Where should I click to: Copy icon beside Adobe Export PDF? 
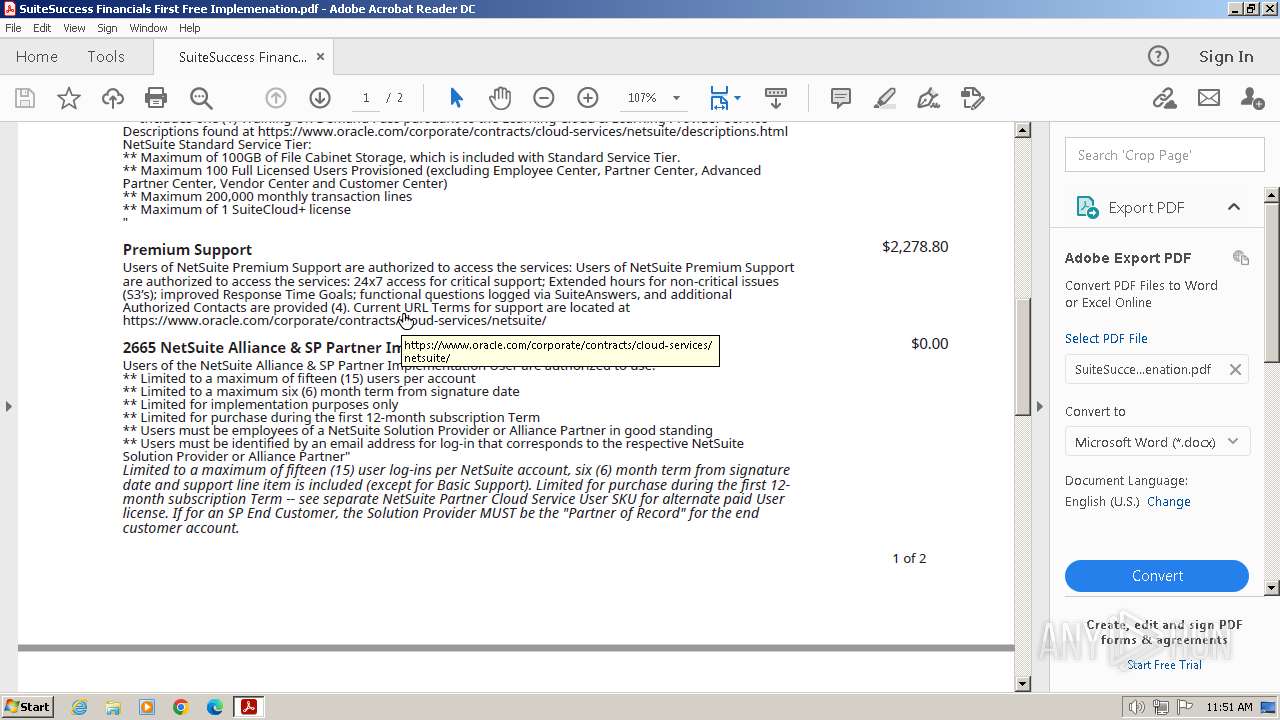click(x=1241, y=258)
